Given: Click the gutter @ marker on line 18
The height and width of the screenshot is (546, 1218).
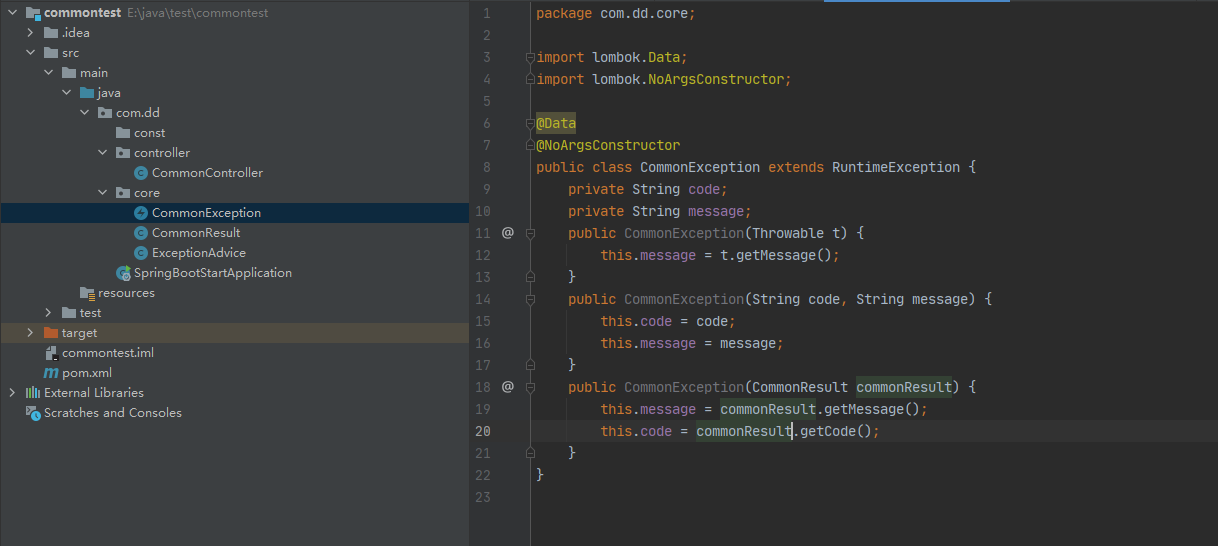Looking at the screenshot, I should [x=507, y=387].
